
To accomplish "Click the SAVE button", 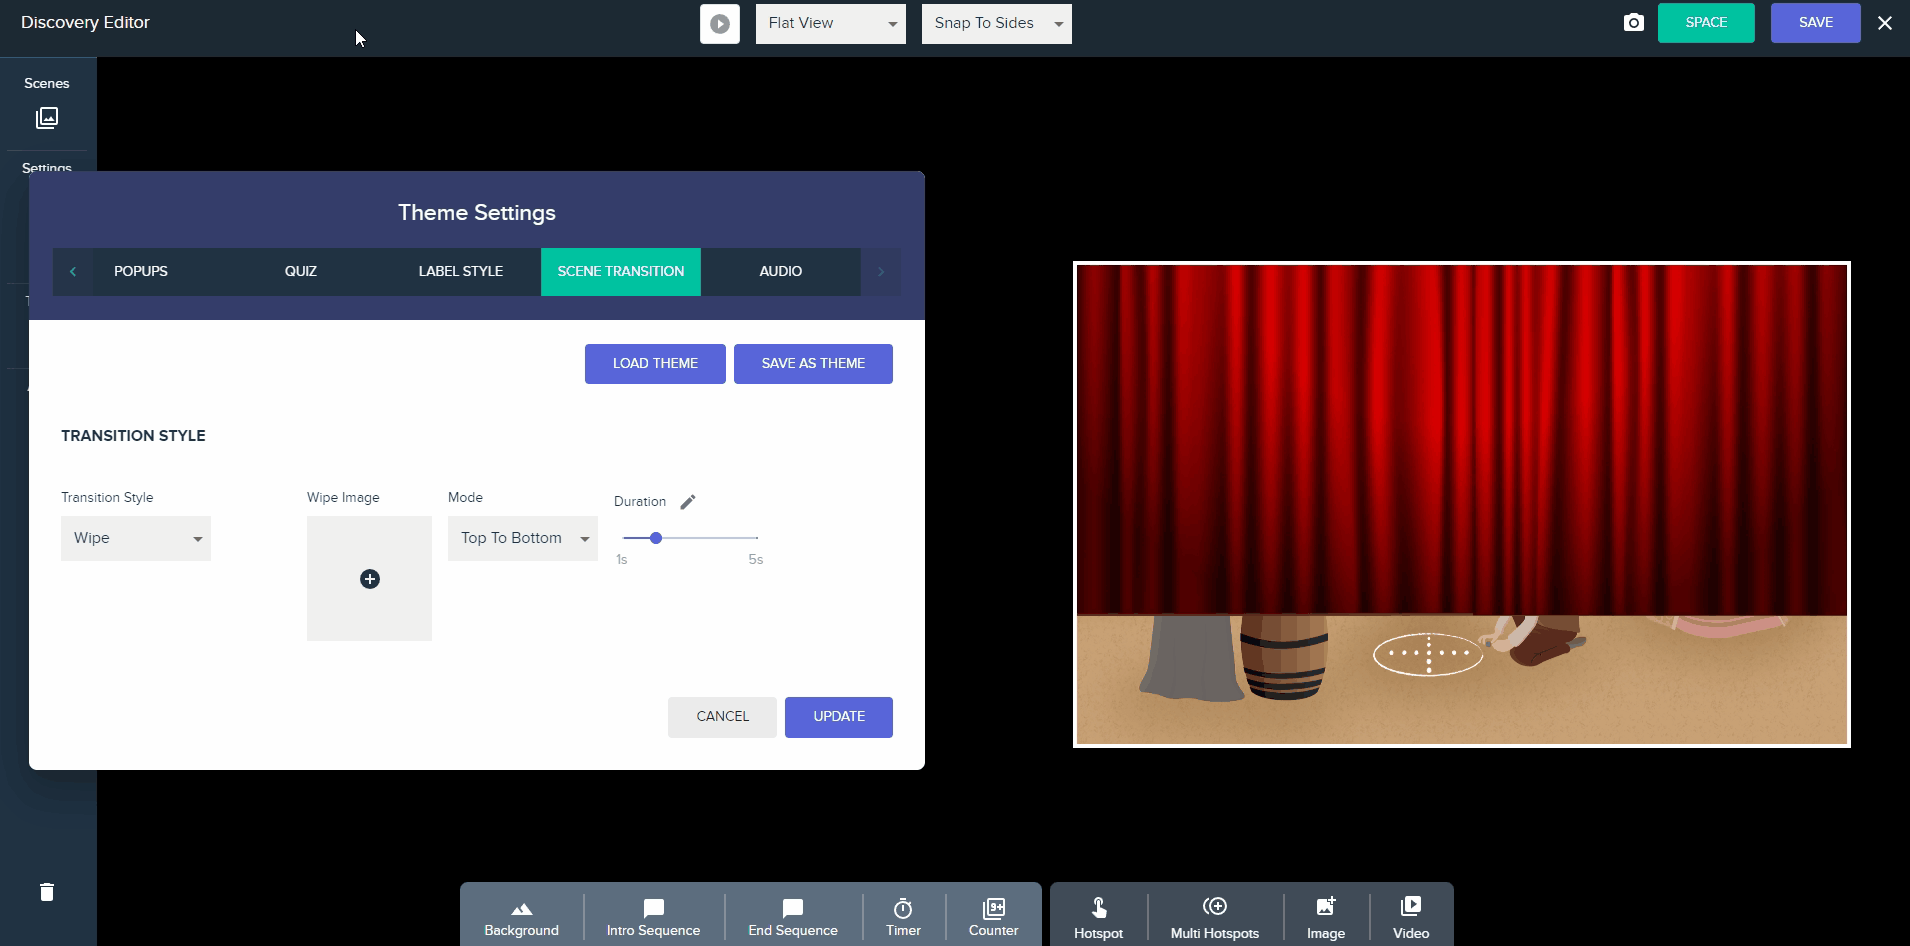I will coord(1815,23).
